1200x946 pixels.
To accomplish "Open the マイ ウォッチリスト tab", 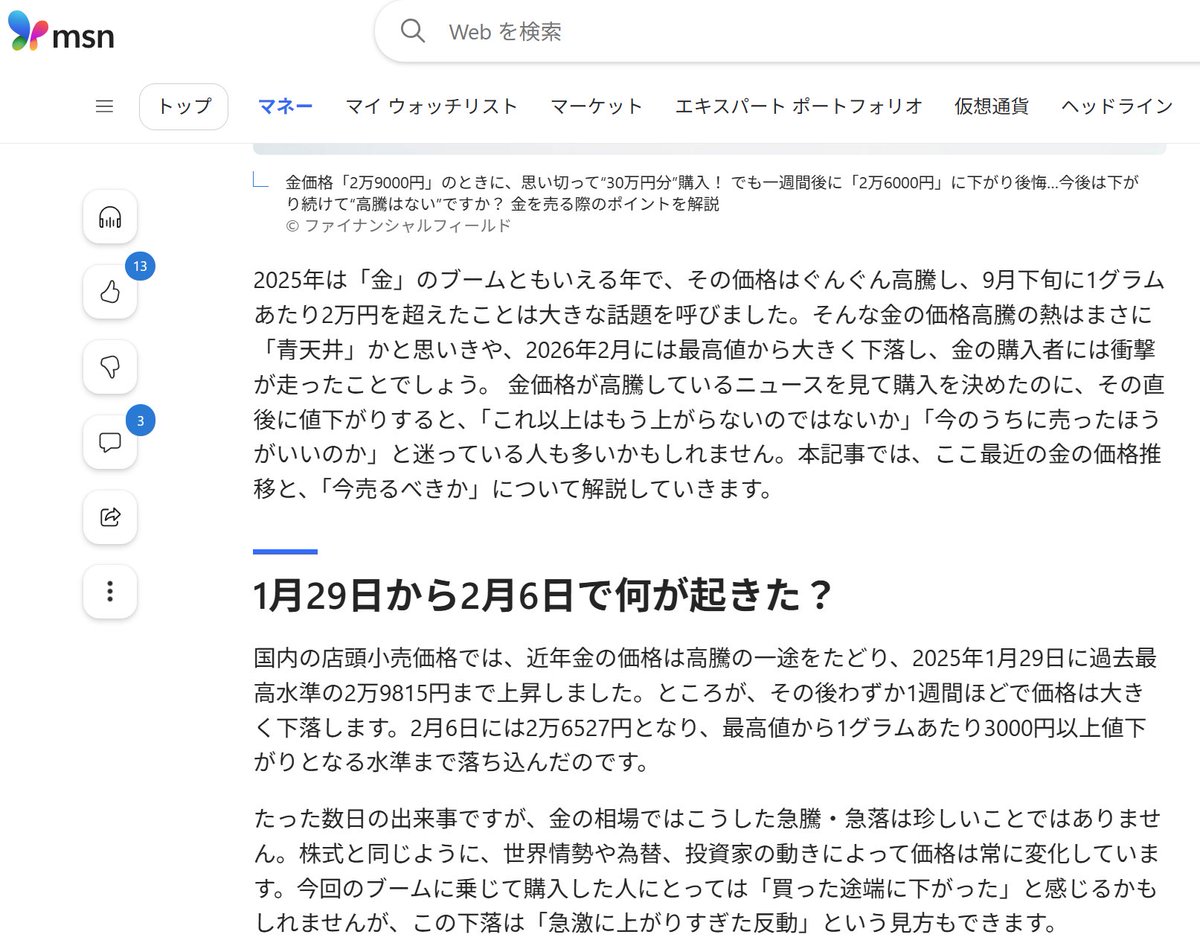I will click(432, 106).
